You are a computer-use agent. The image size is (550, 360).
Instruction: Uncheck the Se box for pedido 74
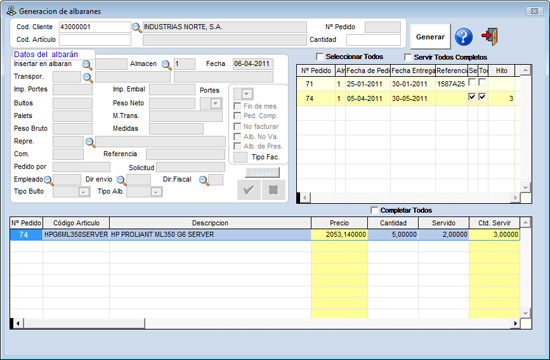472,96
